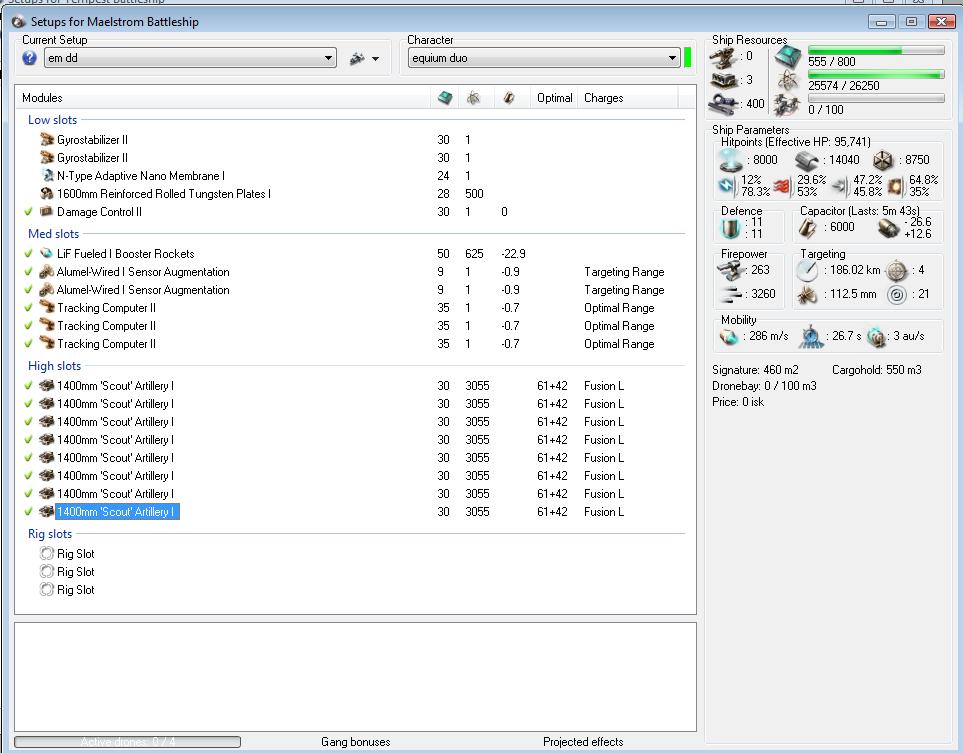The height and width of the screenshot is (753, 963).
Task: Click the thermal resistance icon beside 29.6%
Action: pyautogui.click(x=781, y=185)
